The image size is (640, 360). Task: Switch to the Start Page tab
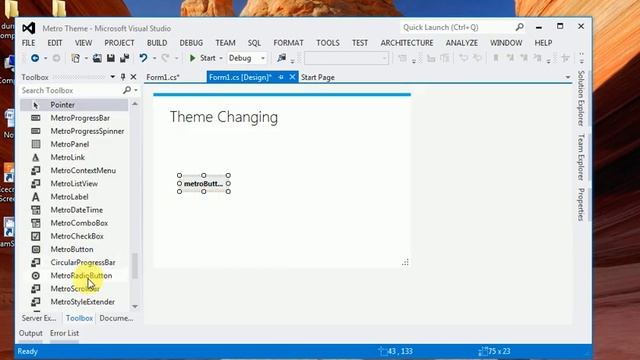coord(318,77)
